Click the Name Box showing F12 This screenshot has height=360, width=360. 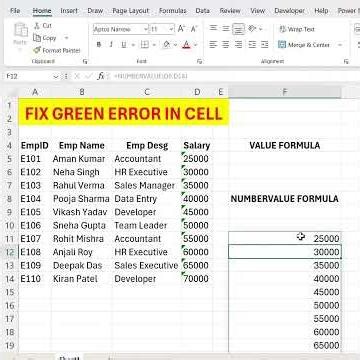pos(28,77)
